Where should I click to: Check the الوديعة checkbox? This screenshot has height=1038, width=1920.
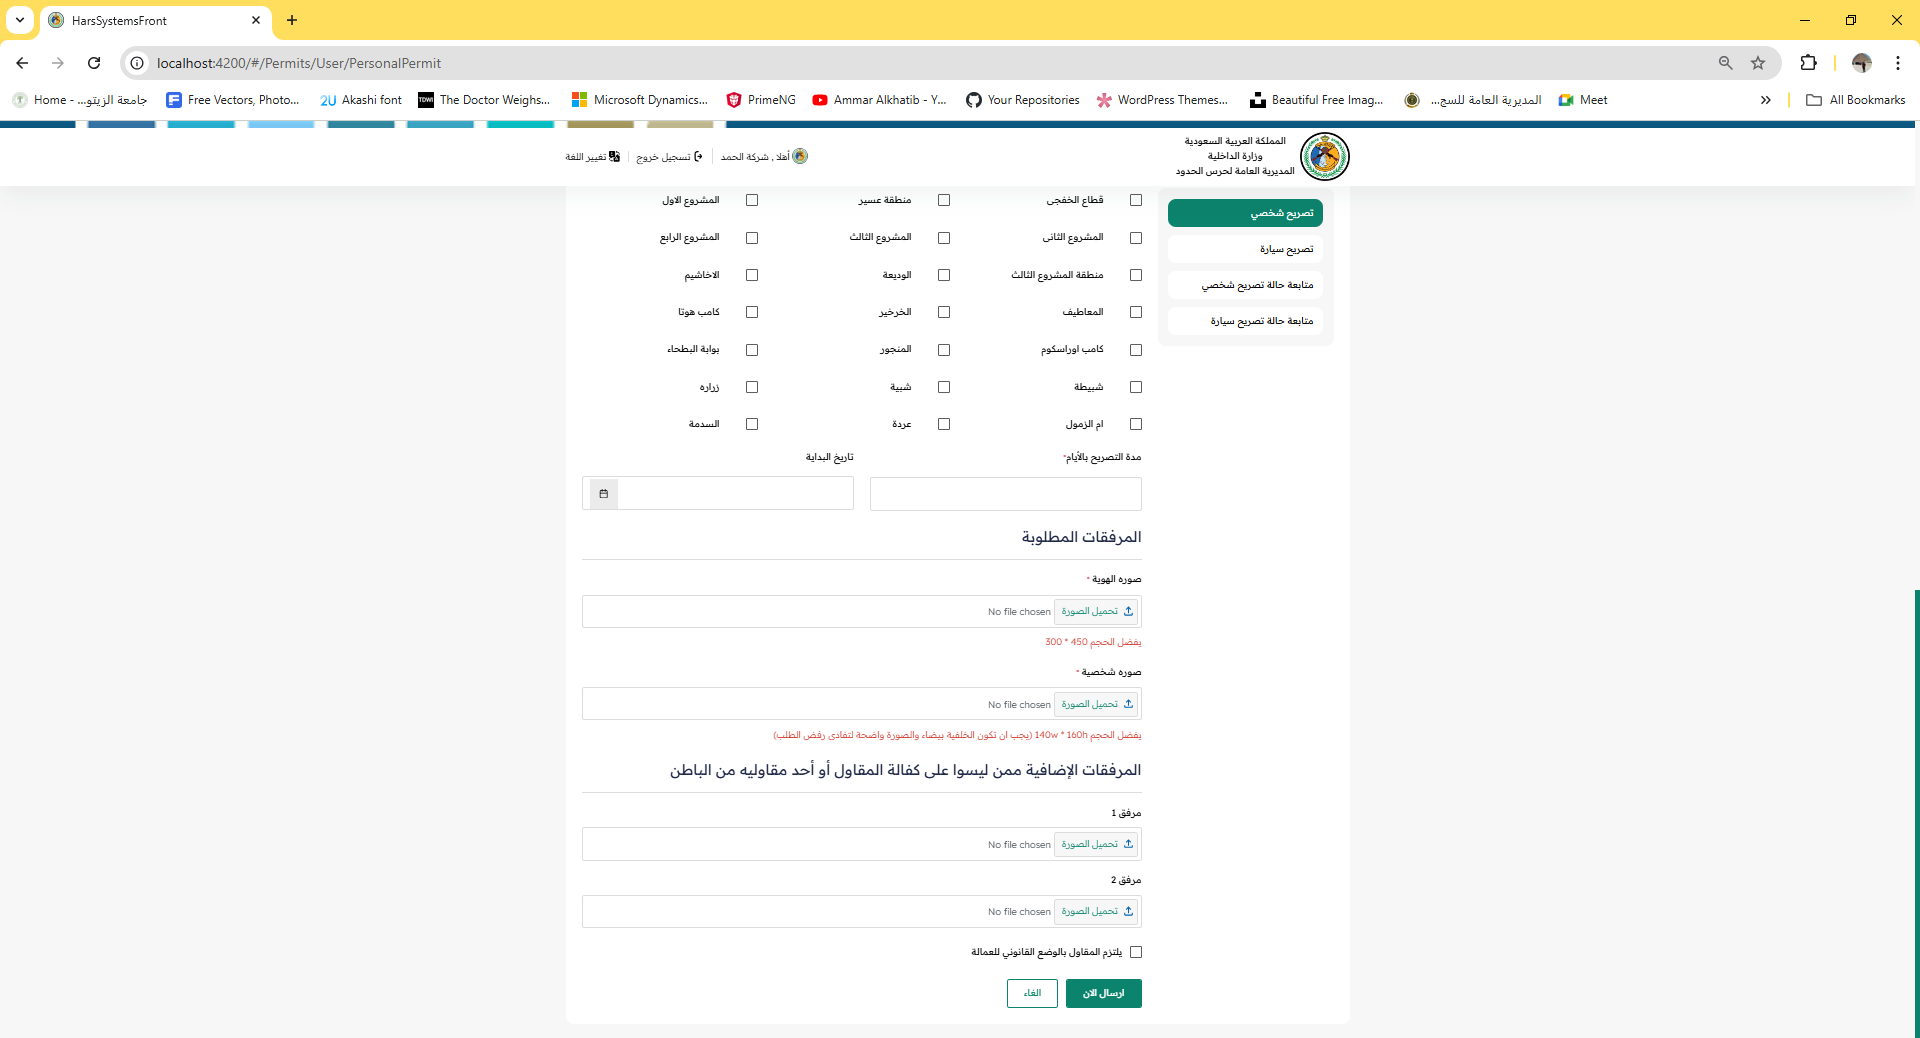point(944,275)
